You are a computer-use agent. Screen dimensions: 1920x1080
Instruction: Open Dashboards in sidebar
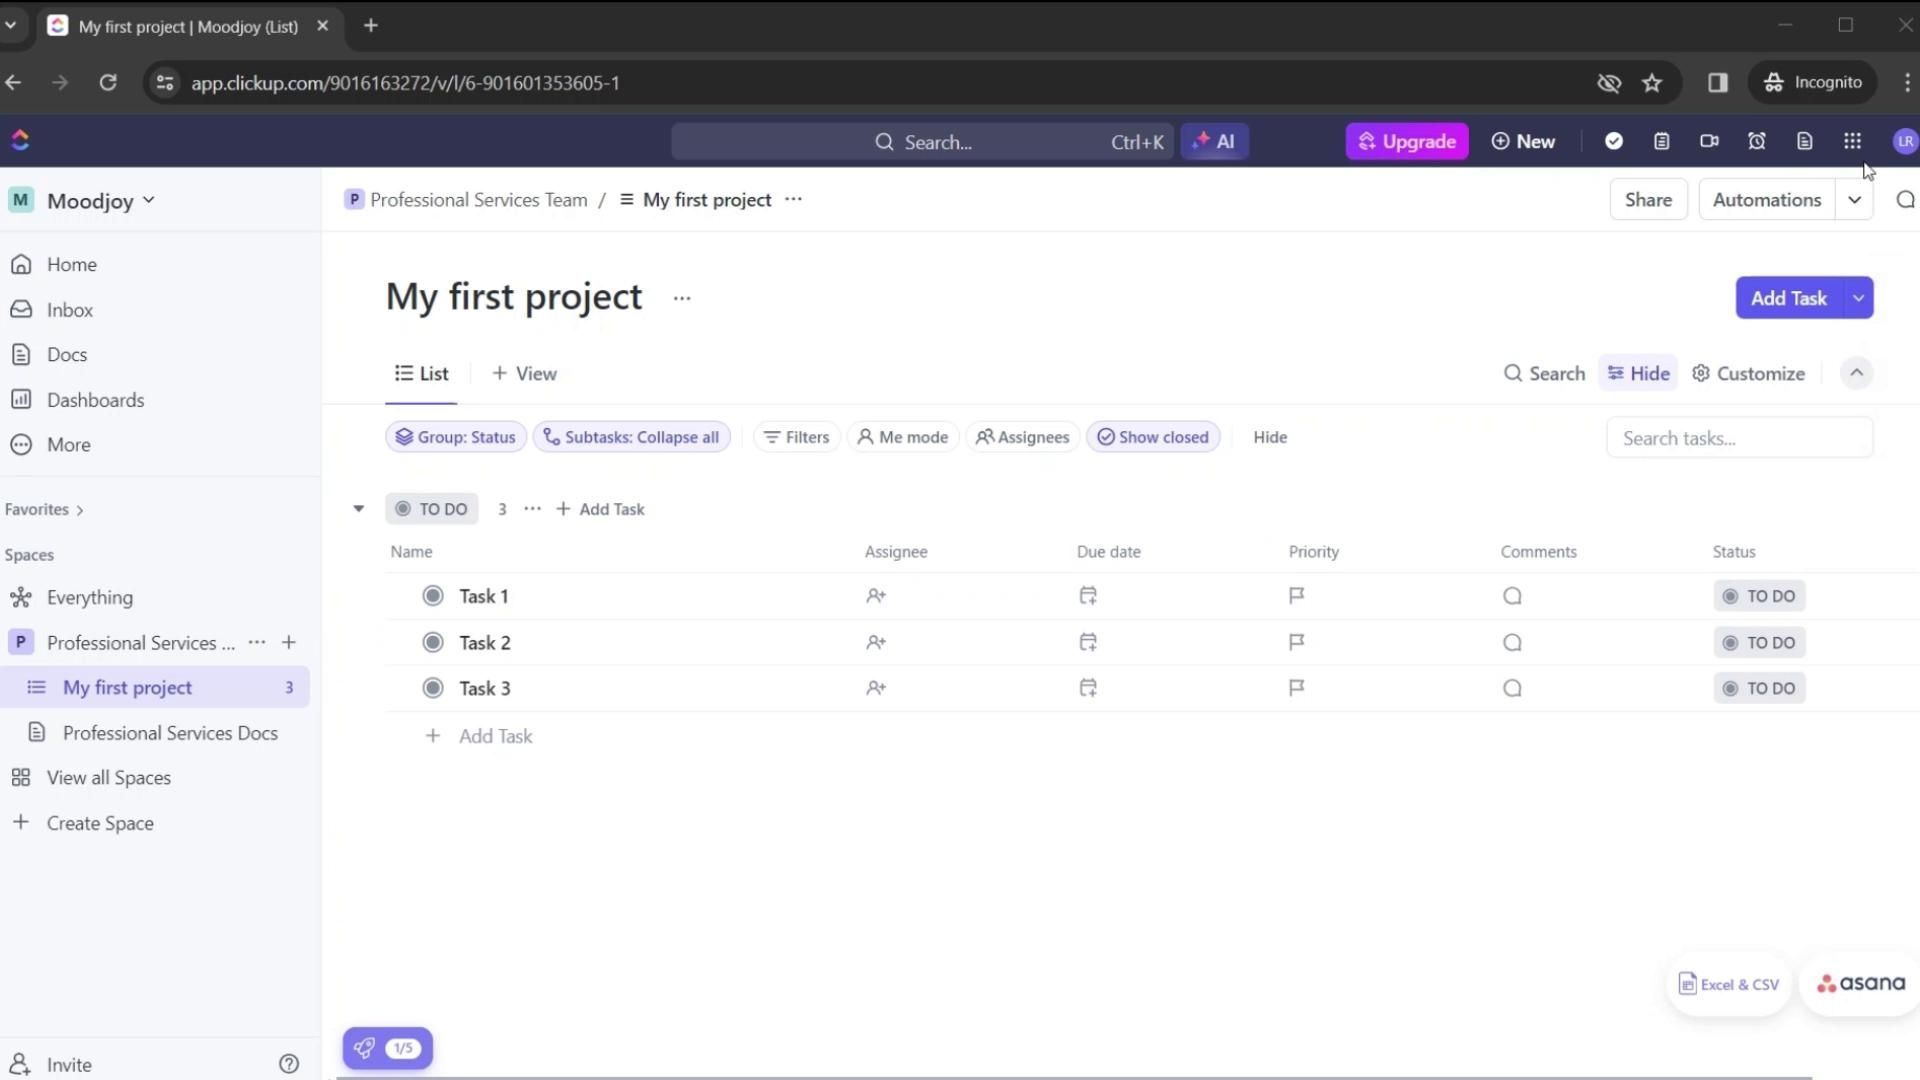(95, 400)
